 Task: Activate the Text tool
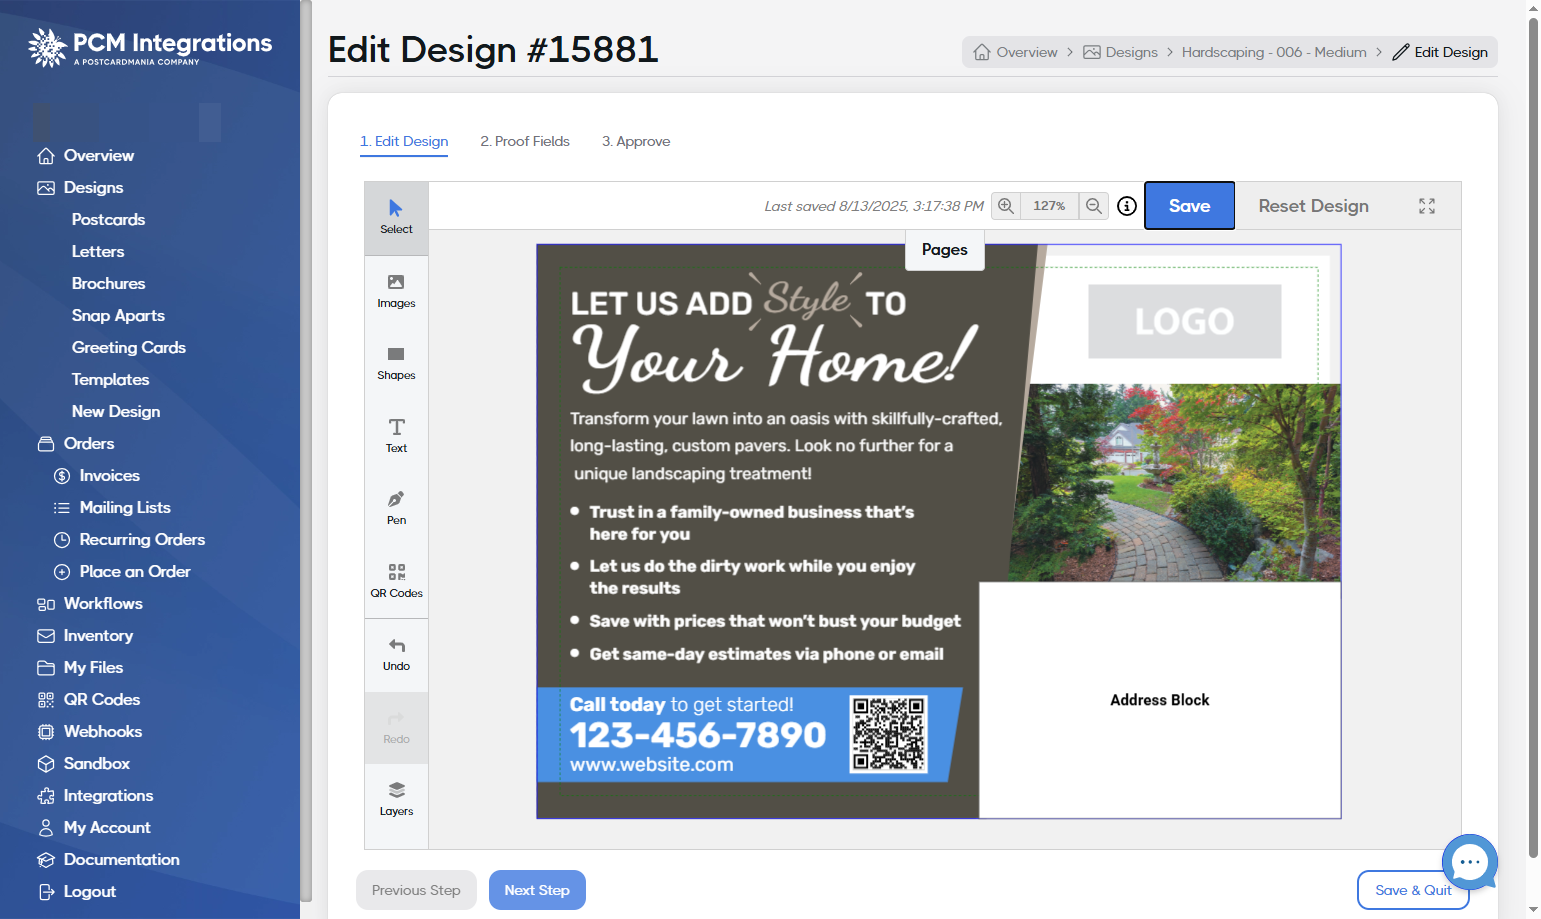(396, 436)
